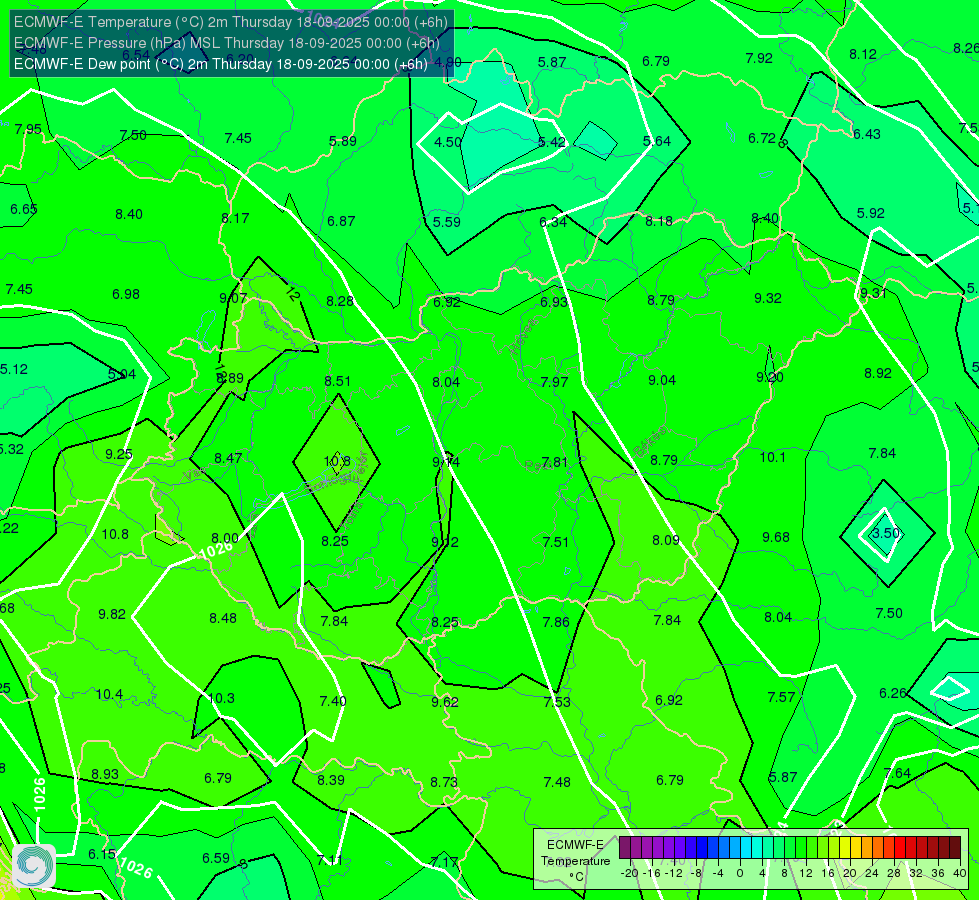Click the 9.07 value on the map
The image size is (979, 900).
233,298
